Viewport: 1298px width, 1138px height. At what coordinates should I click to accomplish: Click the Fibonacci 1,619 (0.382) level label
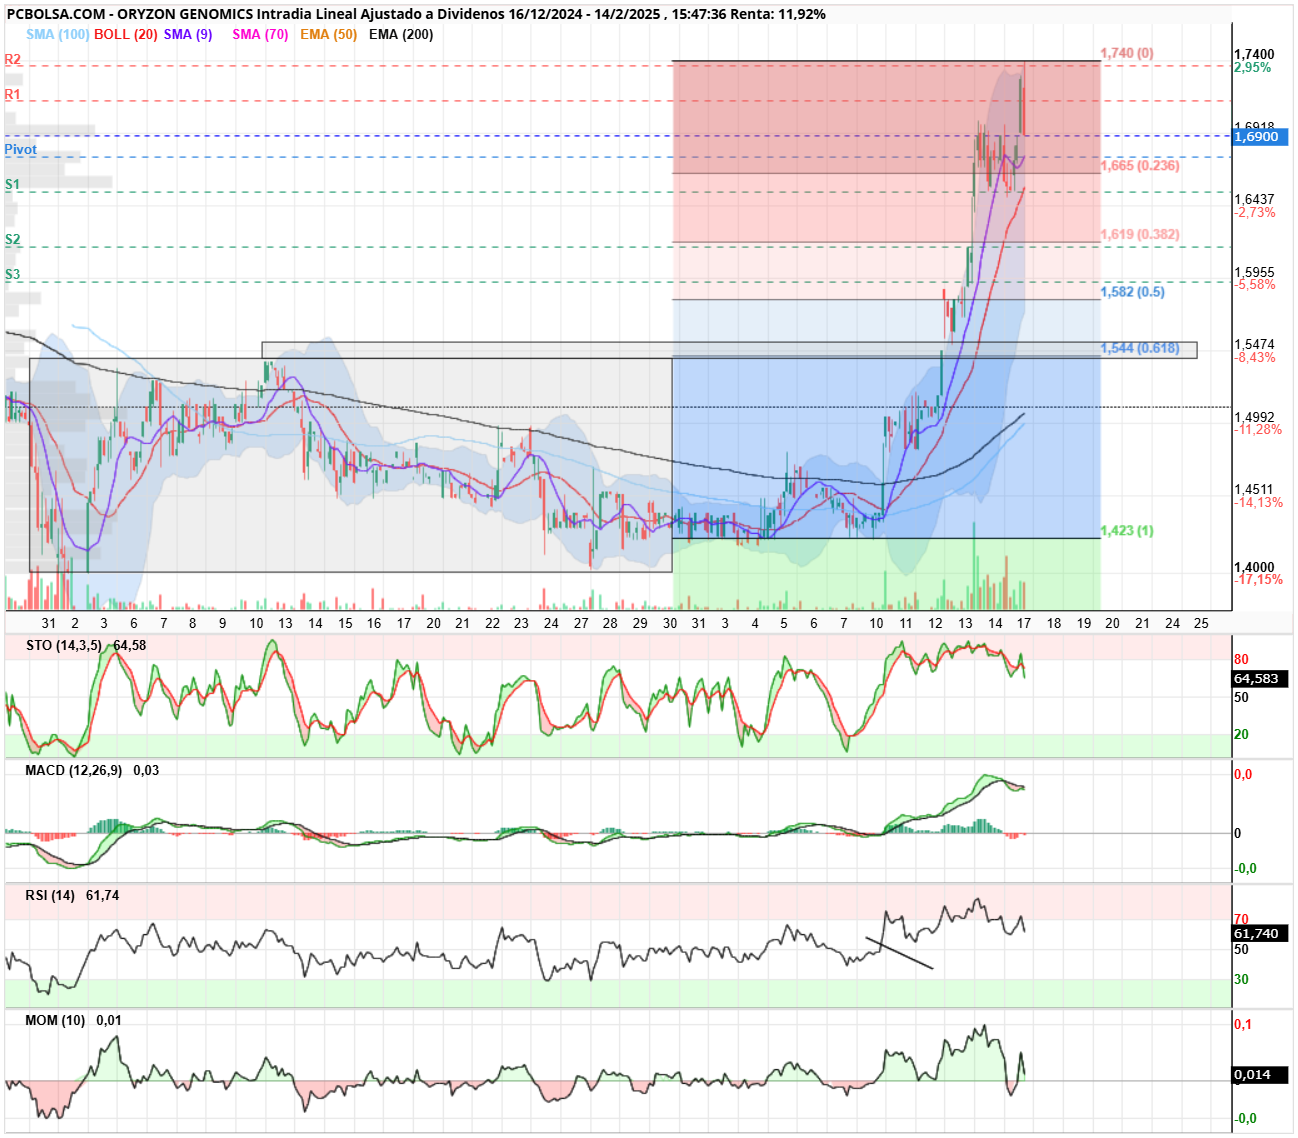(1140, 234)
